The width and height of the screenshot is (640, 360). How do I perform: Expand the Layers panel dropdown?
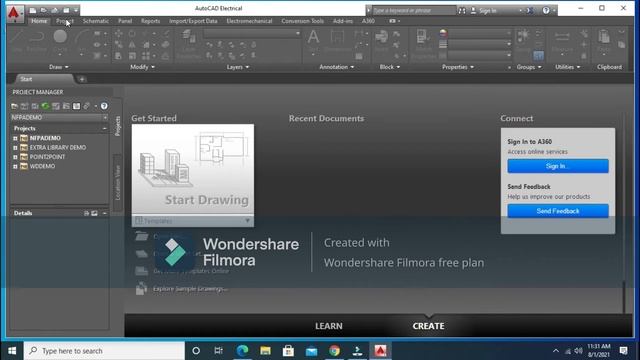point(238,67)
